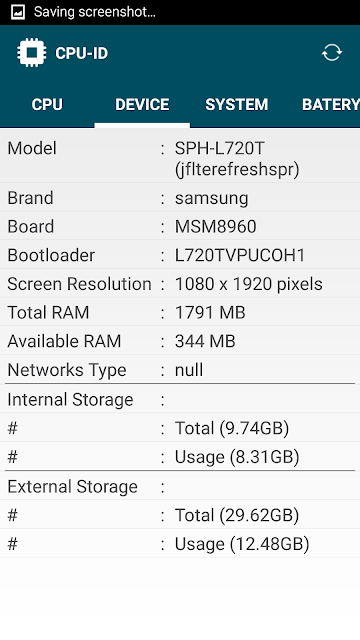
Task: Tap the Bootloader L720TVPUCOH1 row
Action: pos(180,255)
